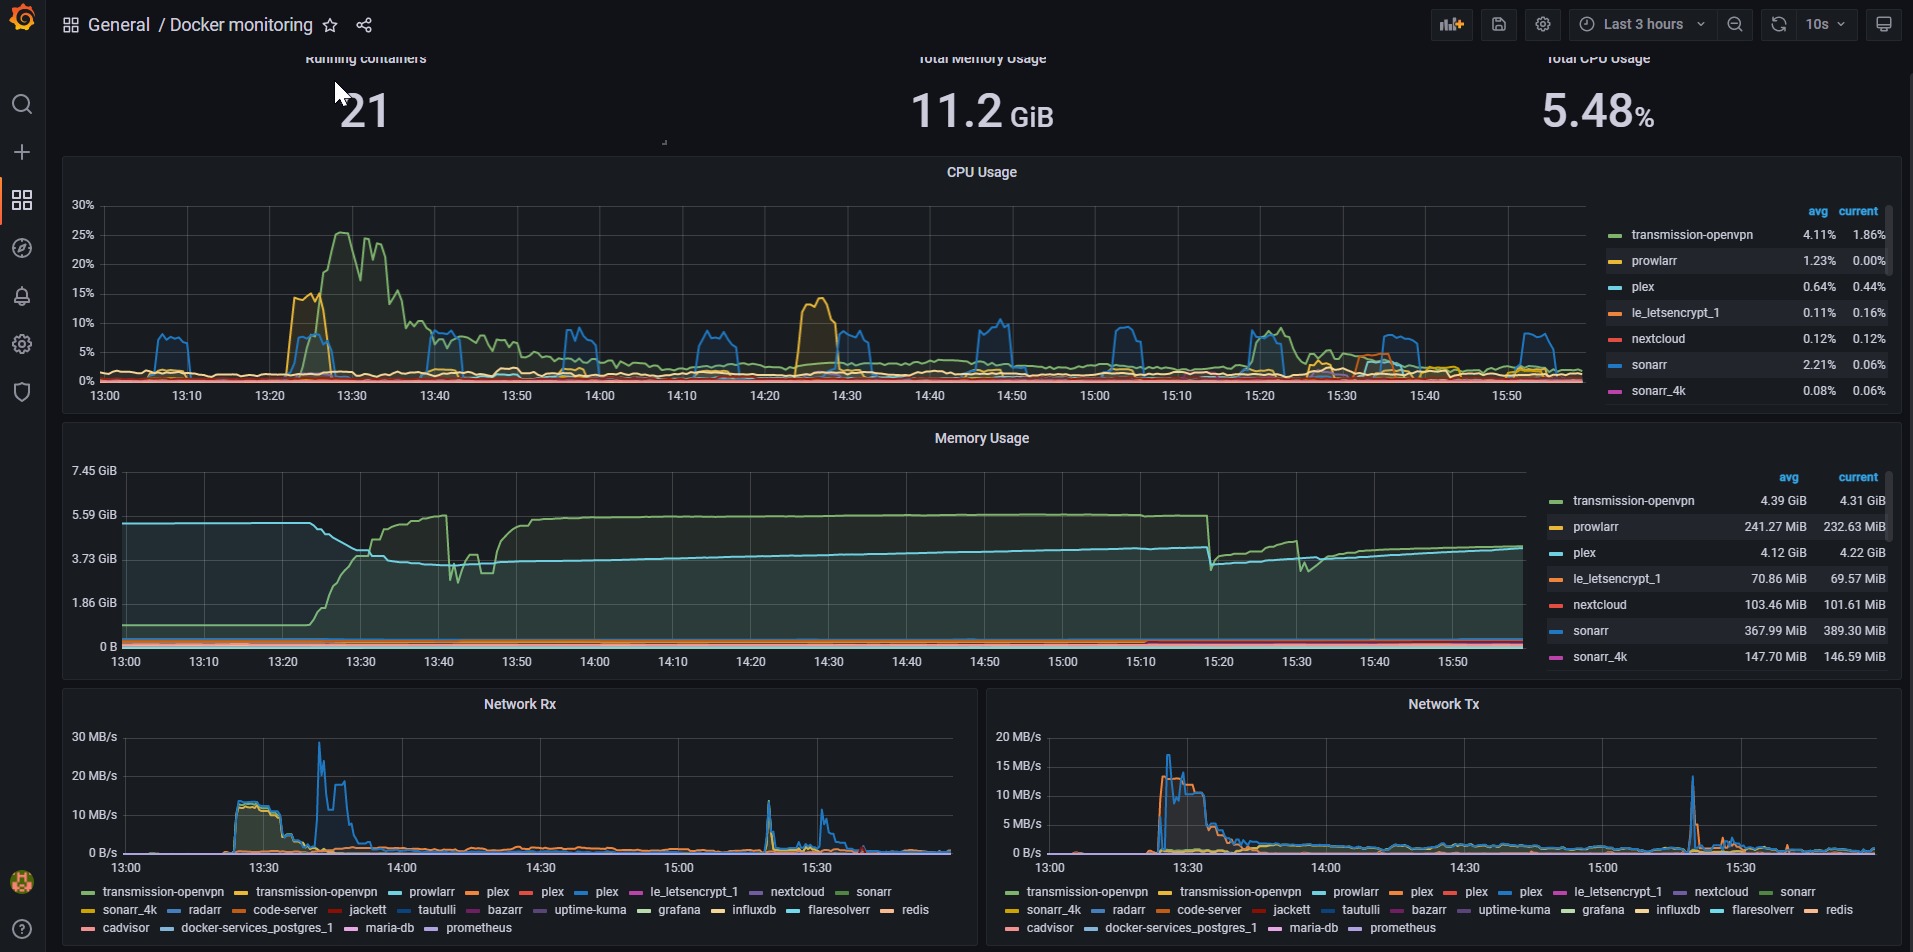Zoom out the time range with the magnifier
The height and width of the screenshot is (952, 1913).
(1735, 24)
